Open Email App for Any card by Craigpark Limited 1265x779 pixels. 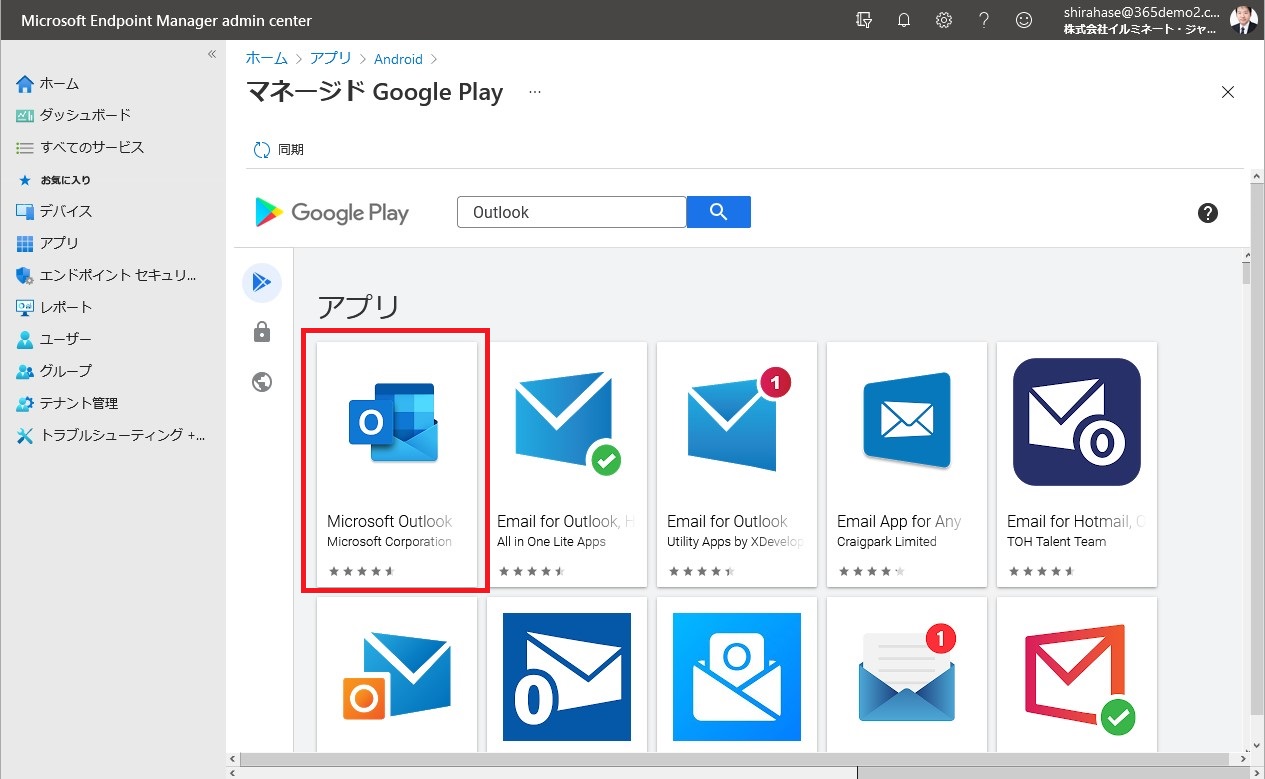tap(907, 464)
